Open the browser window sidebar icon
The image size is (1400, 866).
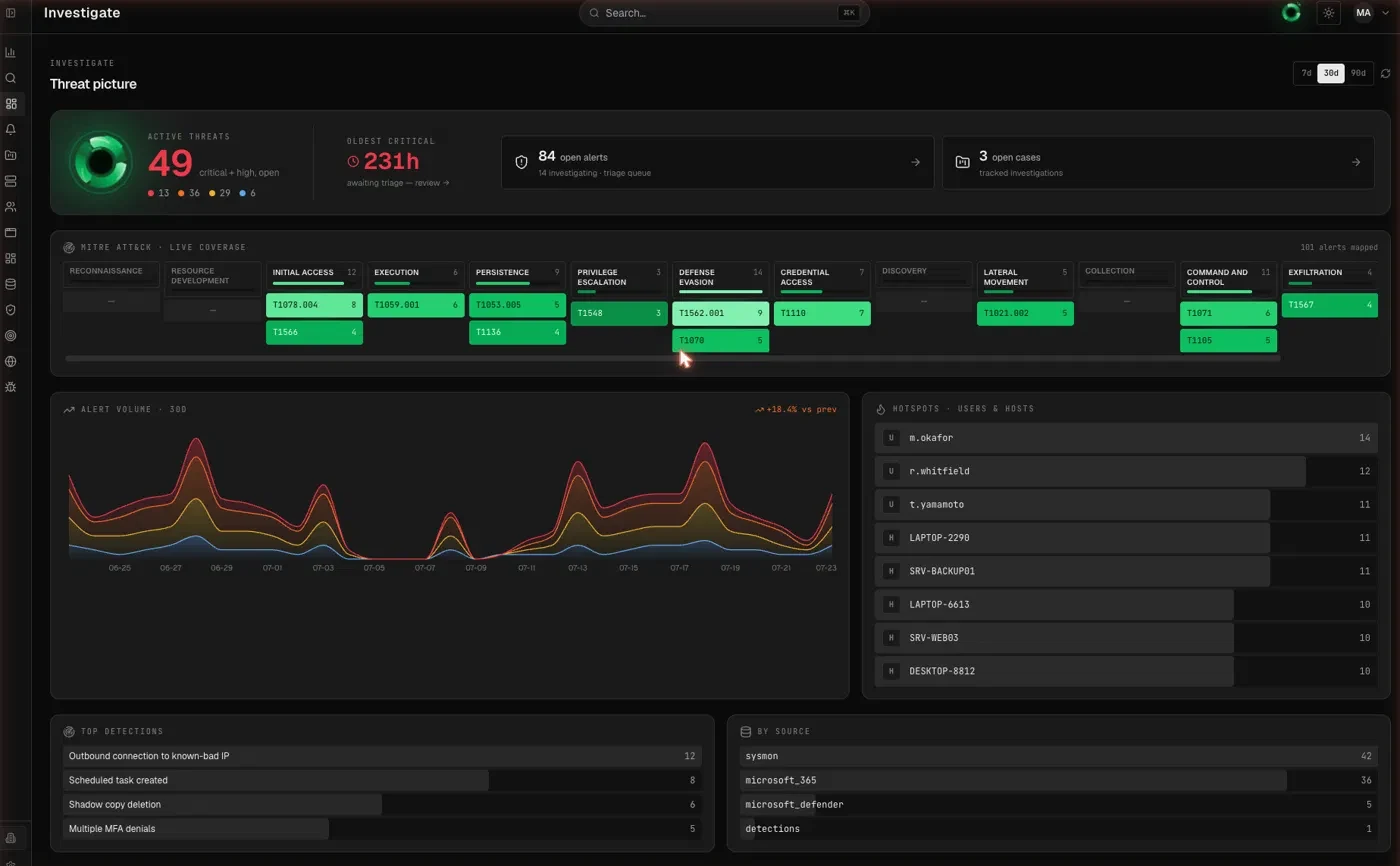click(x=11, y=233)
